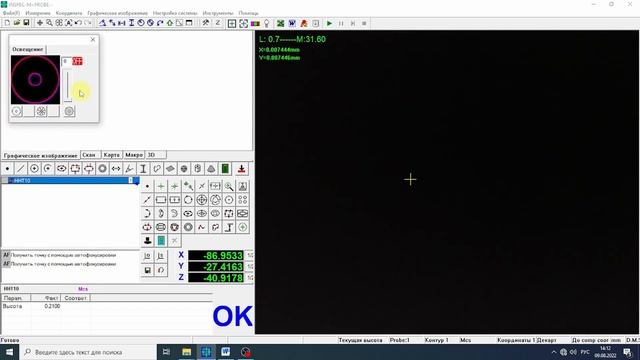Open the Координата menu
The width and height of the screenshot is (640, 360).
(x=69, y=13)
